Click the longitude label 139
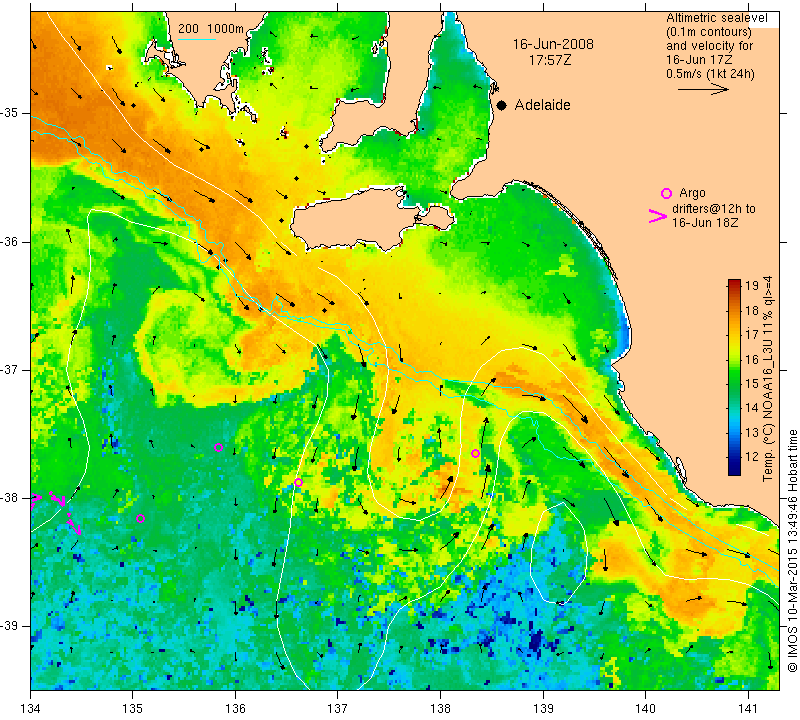Viewport: 800px width, 720px height. tap(543, 709)
